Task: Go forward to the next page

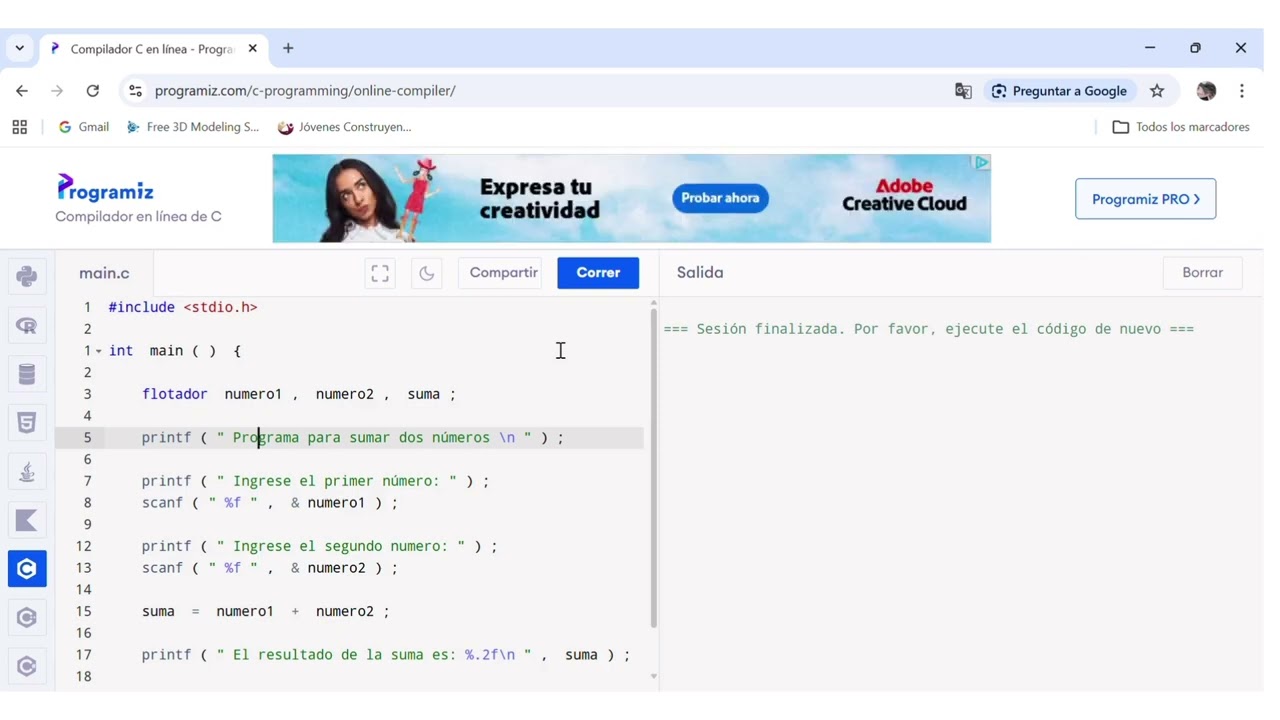Action: click(x=57, y=91)
